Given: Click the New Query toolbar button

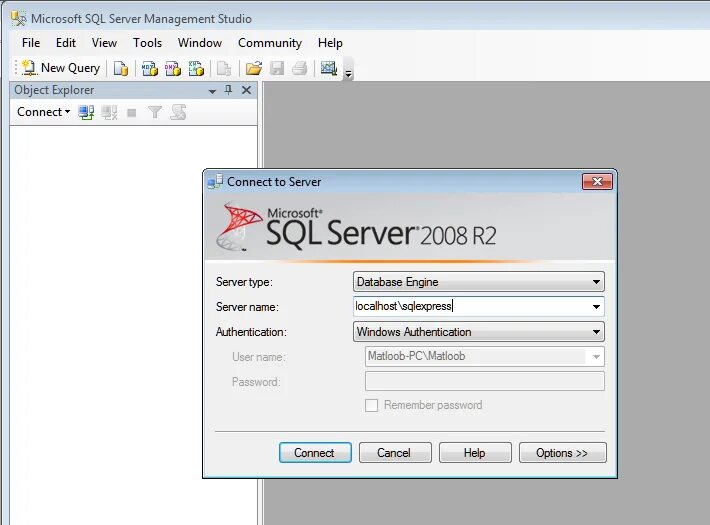Looking at the screenshot, I should [x=61, y=68].
